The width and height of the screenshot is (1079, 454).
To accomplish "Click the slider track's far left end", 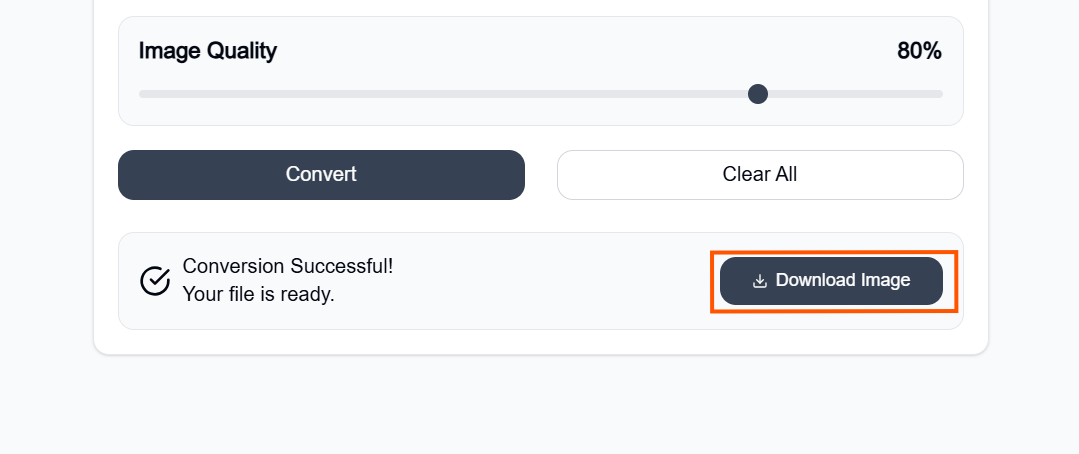I will 143,94.
